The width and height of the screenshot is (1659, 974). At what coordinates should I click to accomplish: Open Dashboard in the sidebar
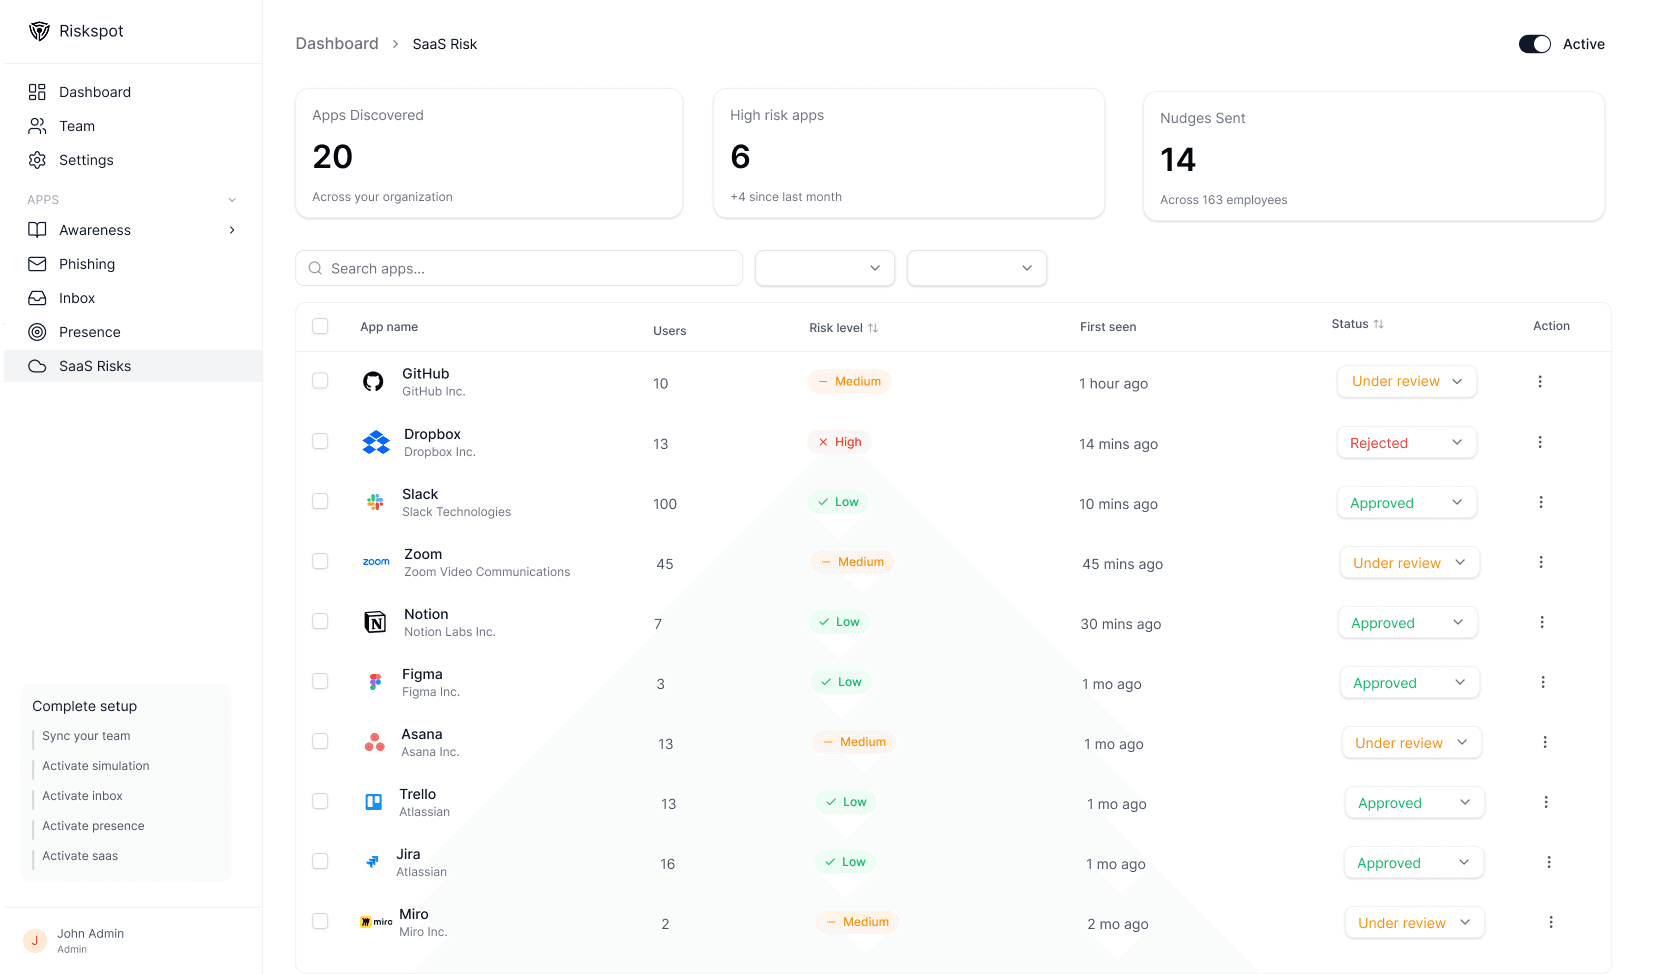tap(133, 92)
